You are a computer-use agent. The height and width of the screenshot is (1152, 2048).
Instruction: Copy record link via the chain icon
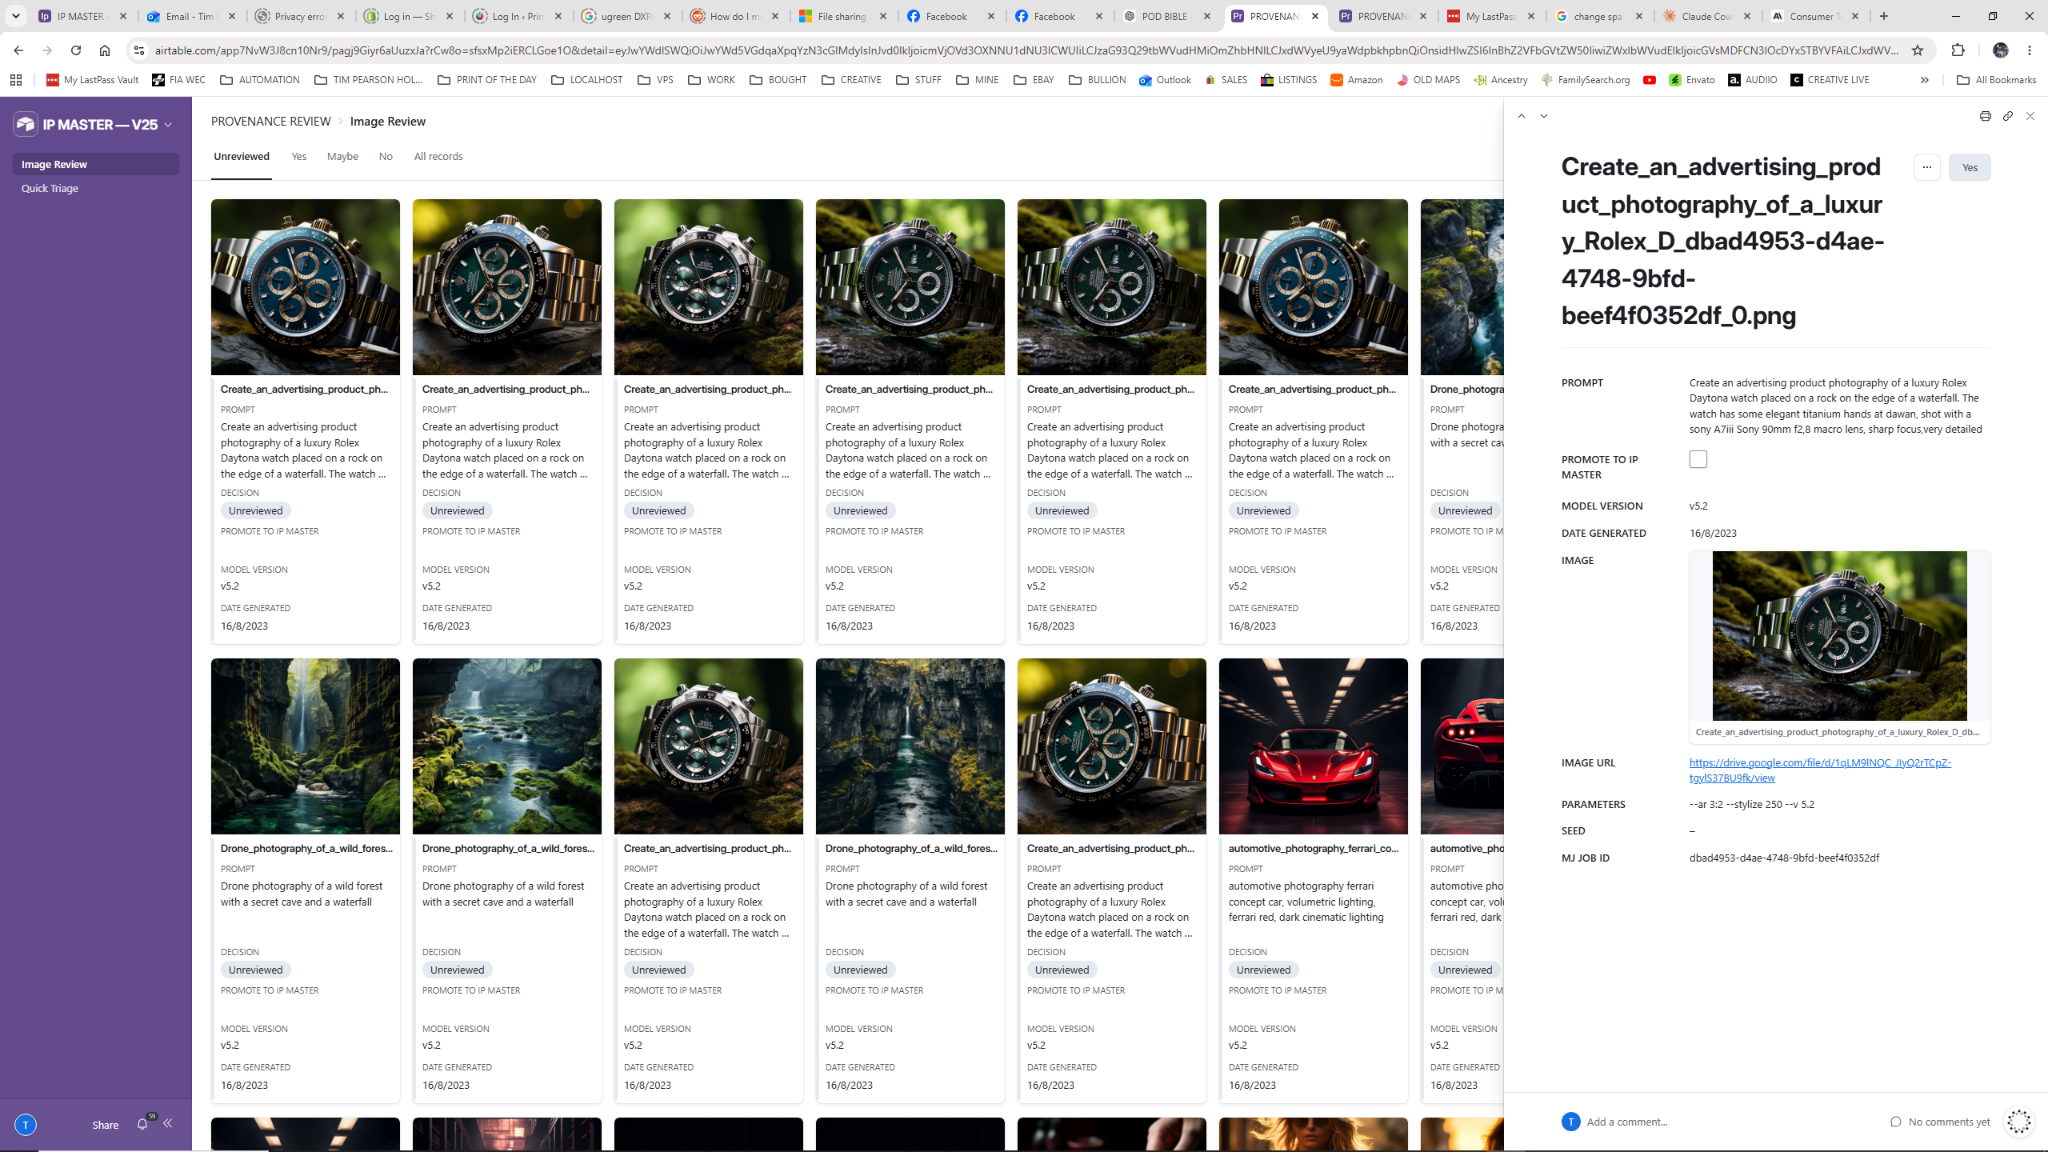2007,116
